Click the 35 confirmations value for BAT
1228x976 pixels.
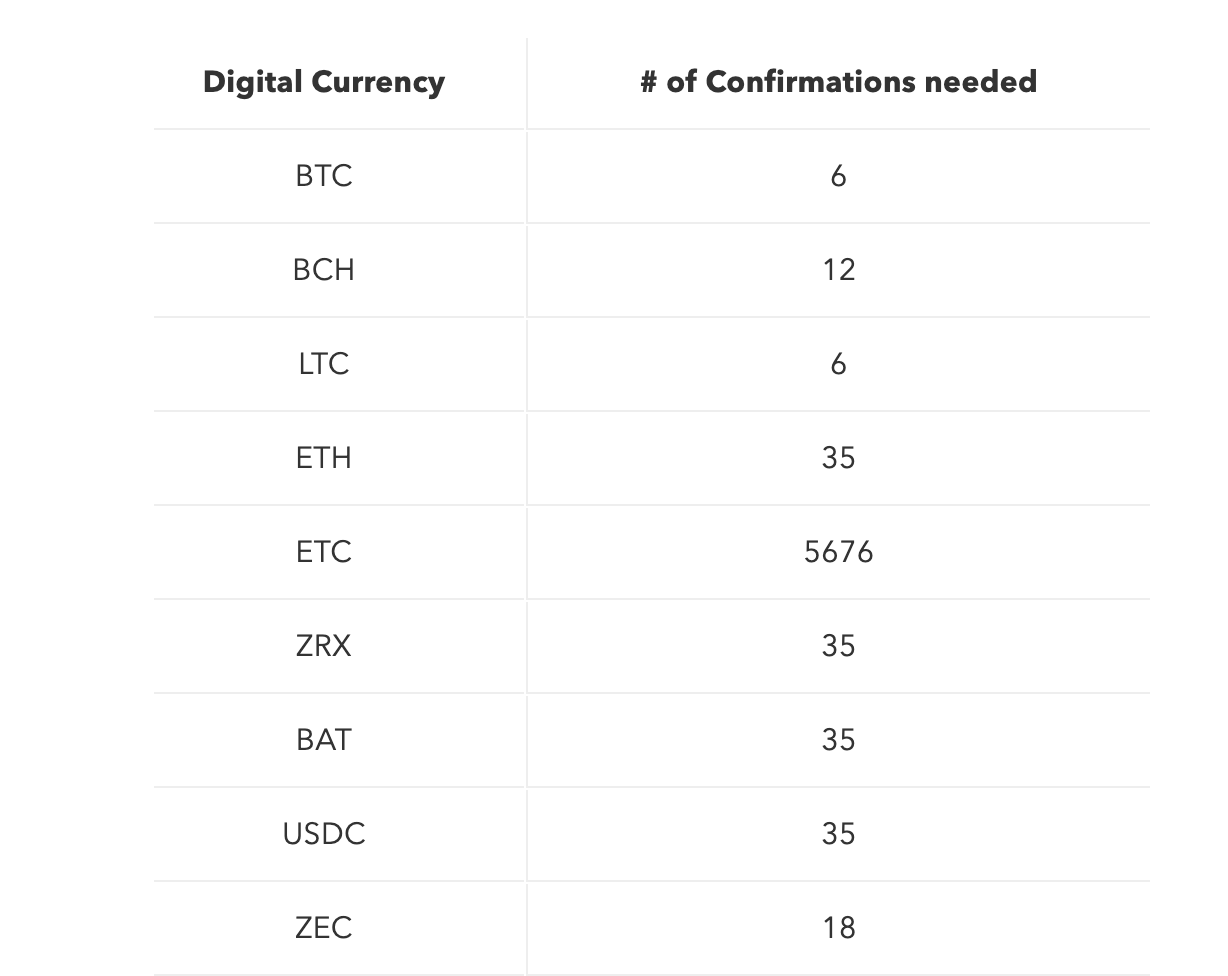(838, 740)
